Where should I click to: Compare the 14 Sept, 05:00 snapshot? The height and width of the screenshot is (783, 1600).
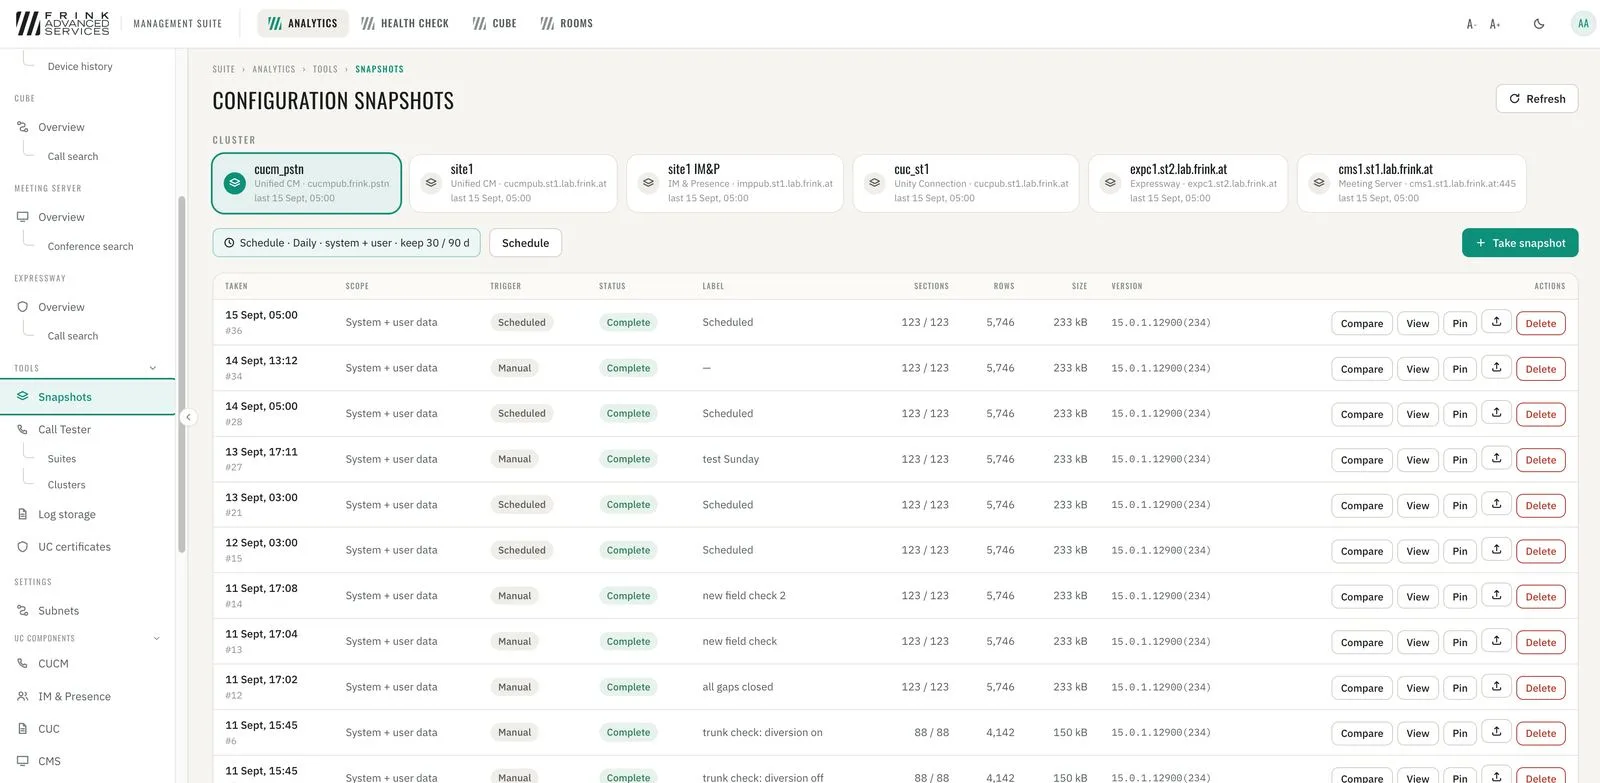point(1362,414)
